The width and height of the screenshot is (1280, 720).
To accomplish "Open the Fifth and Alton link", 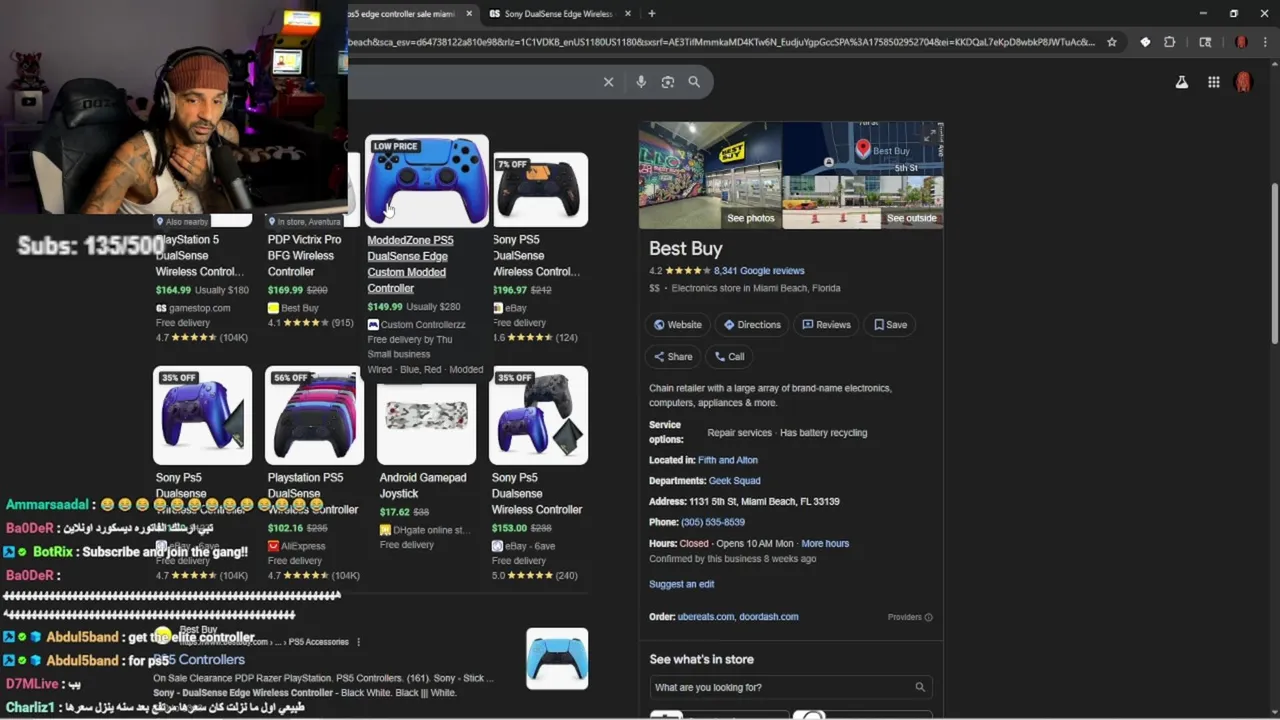I will tap(728, 460).
